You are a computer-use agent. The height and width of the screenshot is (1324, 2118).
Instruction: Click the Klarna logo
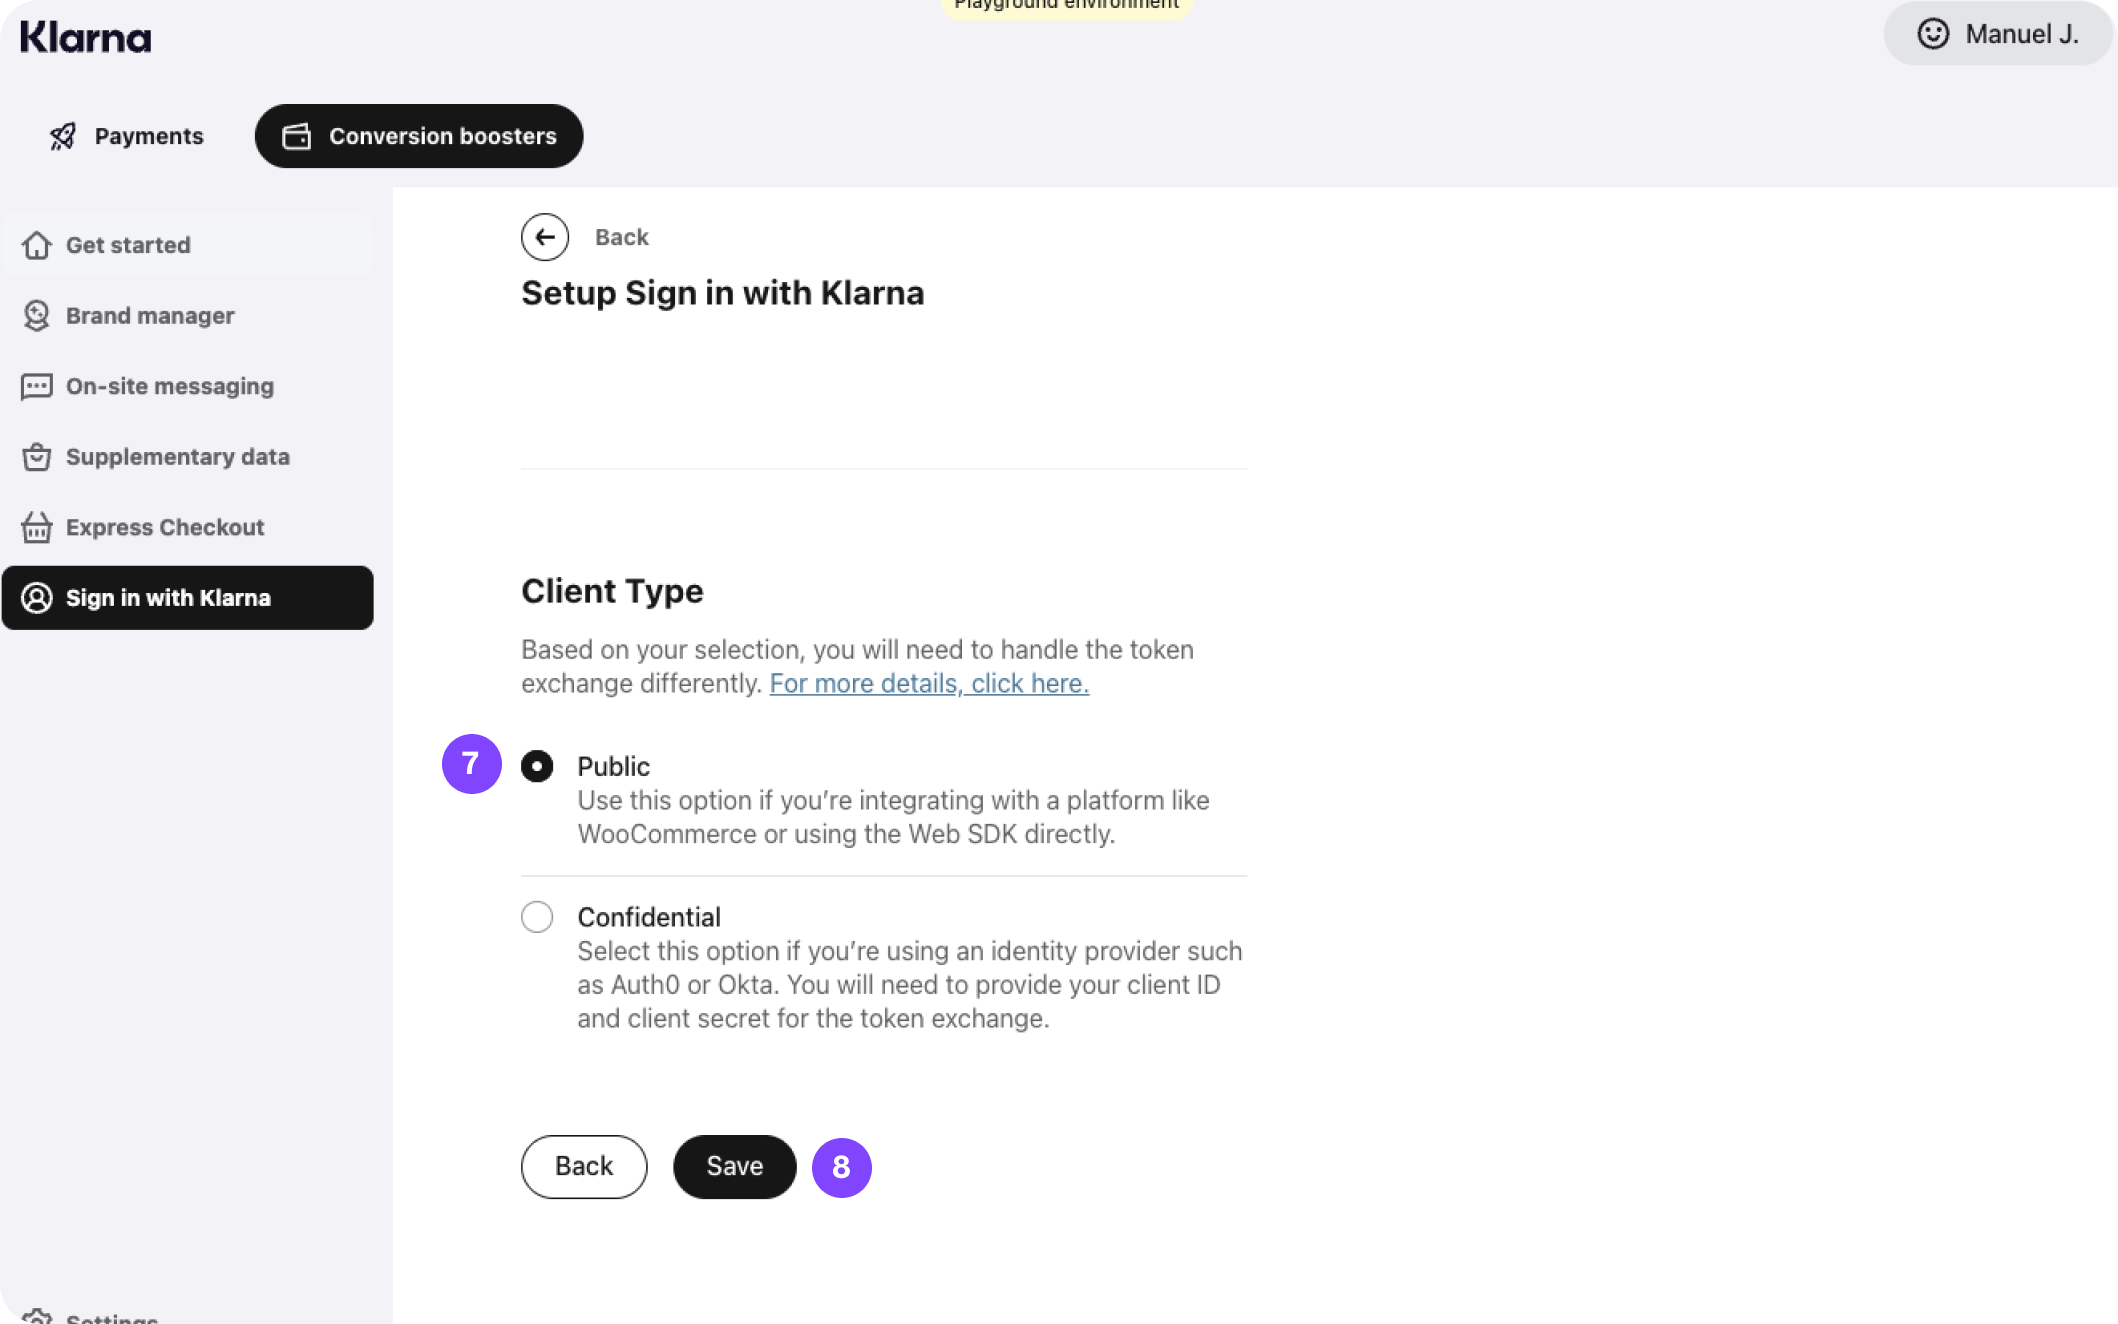[85, 38]
